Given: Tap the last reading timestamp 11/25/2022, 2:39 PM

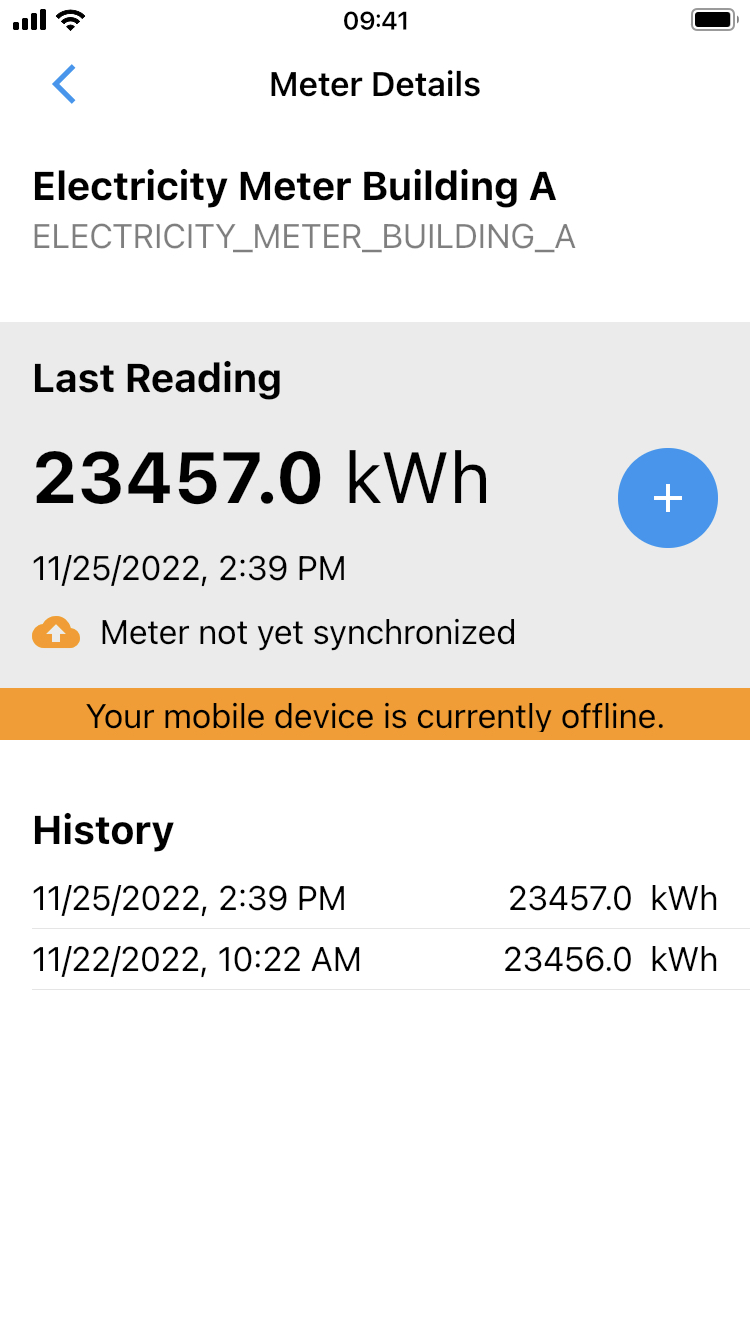Looking at the screenshot, I should click(189, 569).
